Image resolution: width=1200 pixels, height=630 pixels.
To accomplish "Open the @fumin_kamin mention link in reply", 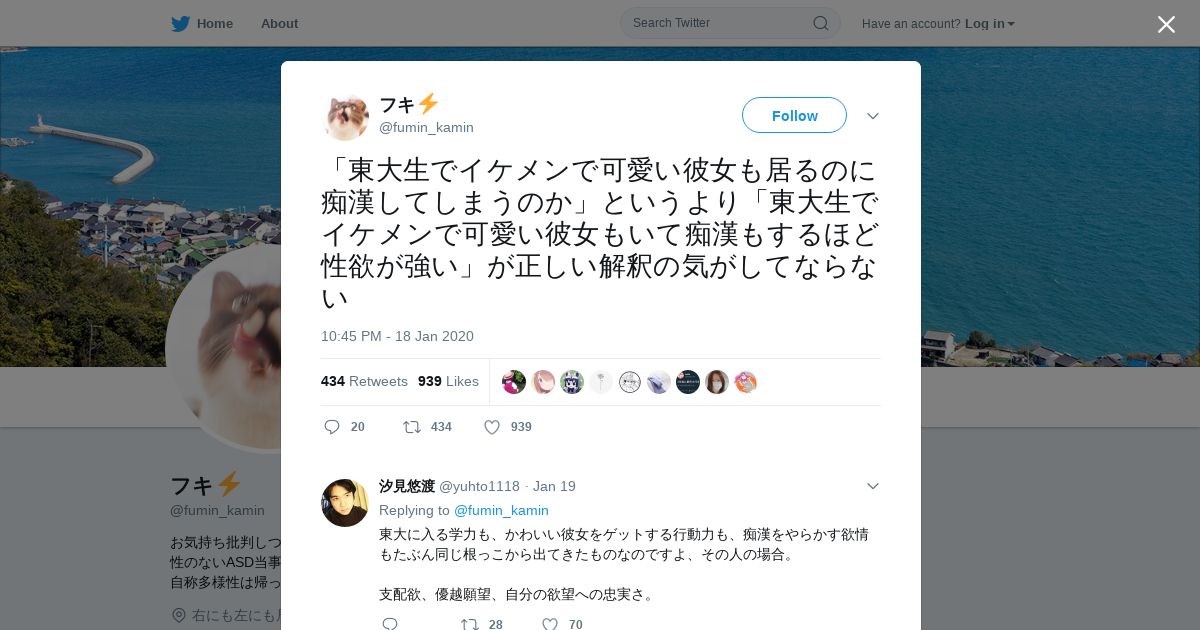I will [x=501, y=510].
